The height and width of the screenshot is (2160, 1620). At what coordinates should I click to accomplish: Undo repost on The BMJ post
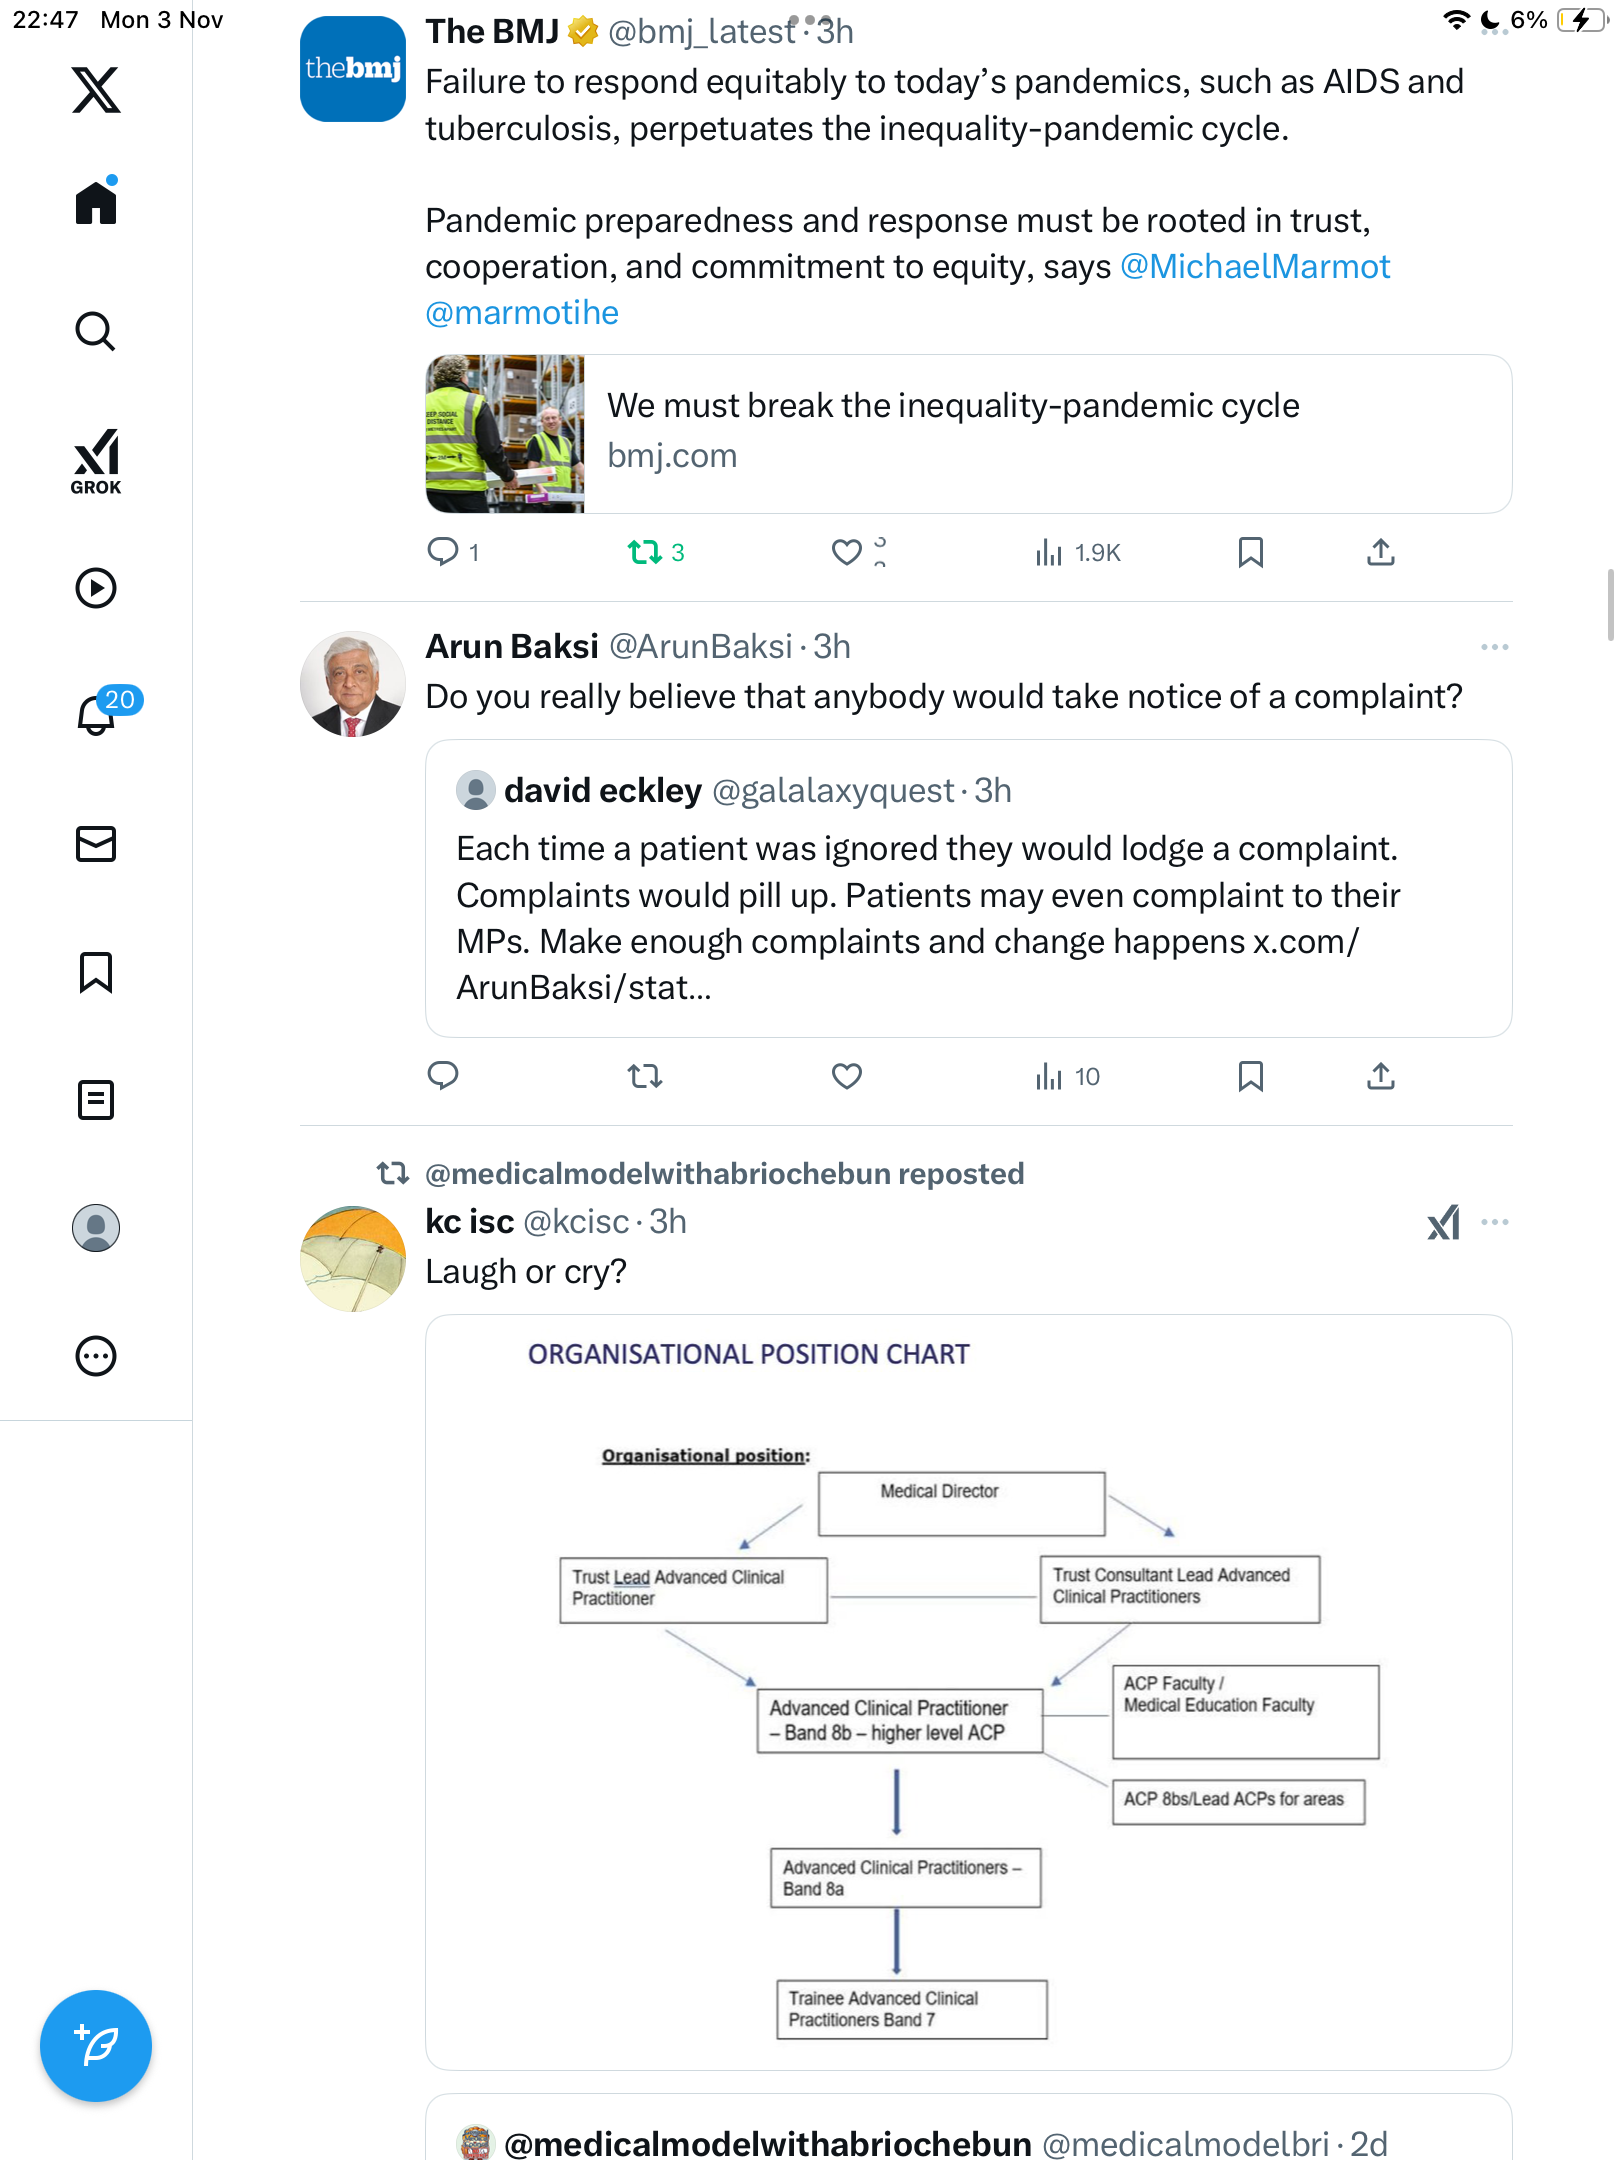655,552
